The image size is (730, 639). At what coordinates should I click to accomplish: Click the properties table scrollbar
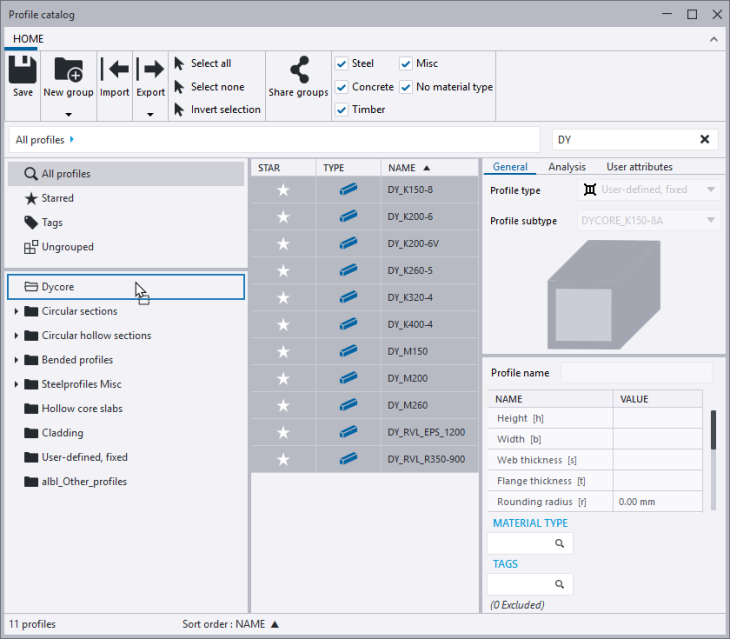point(713,430)
